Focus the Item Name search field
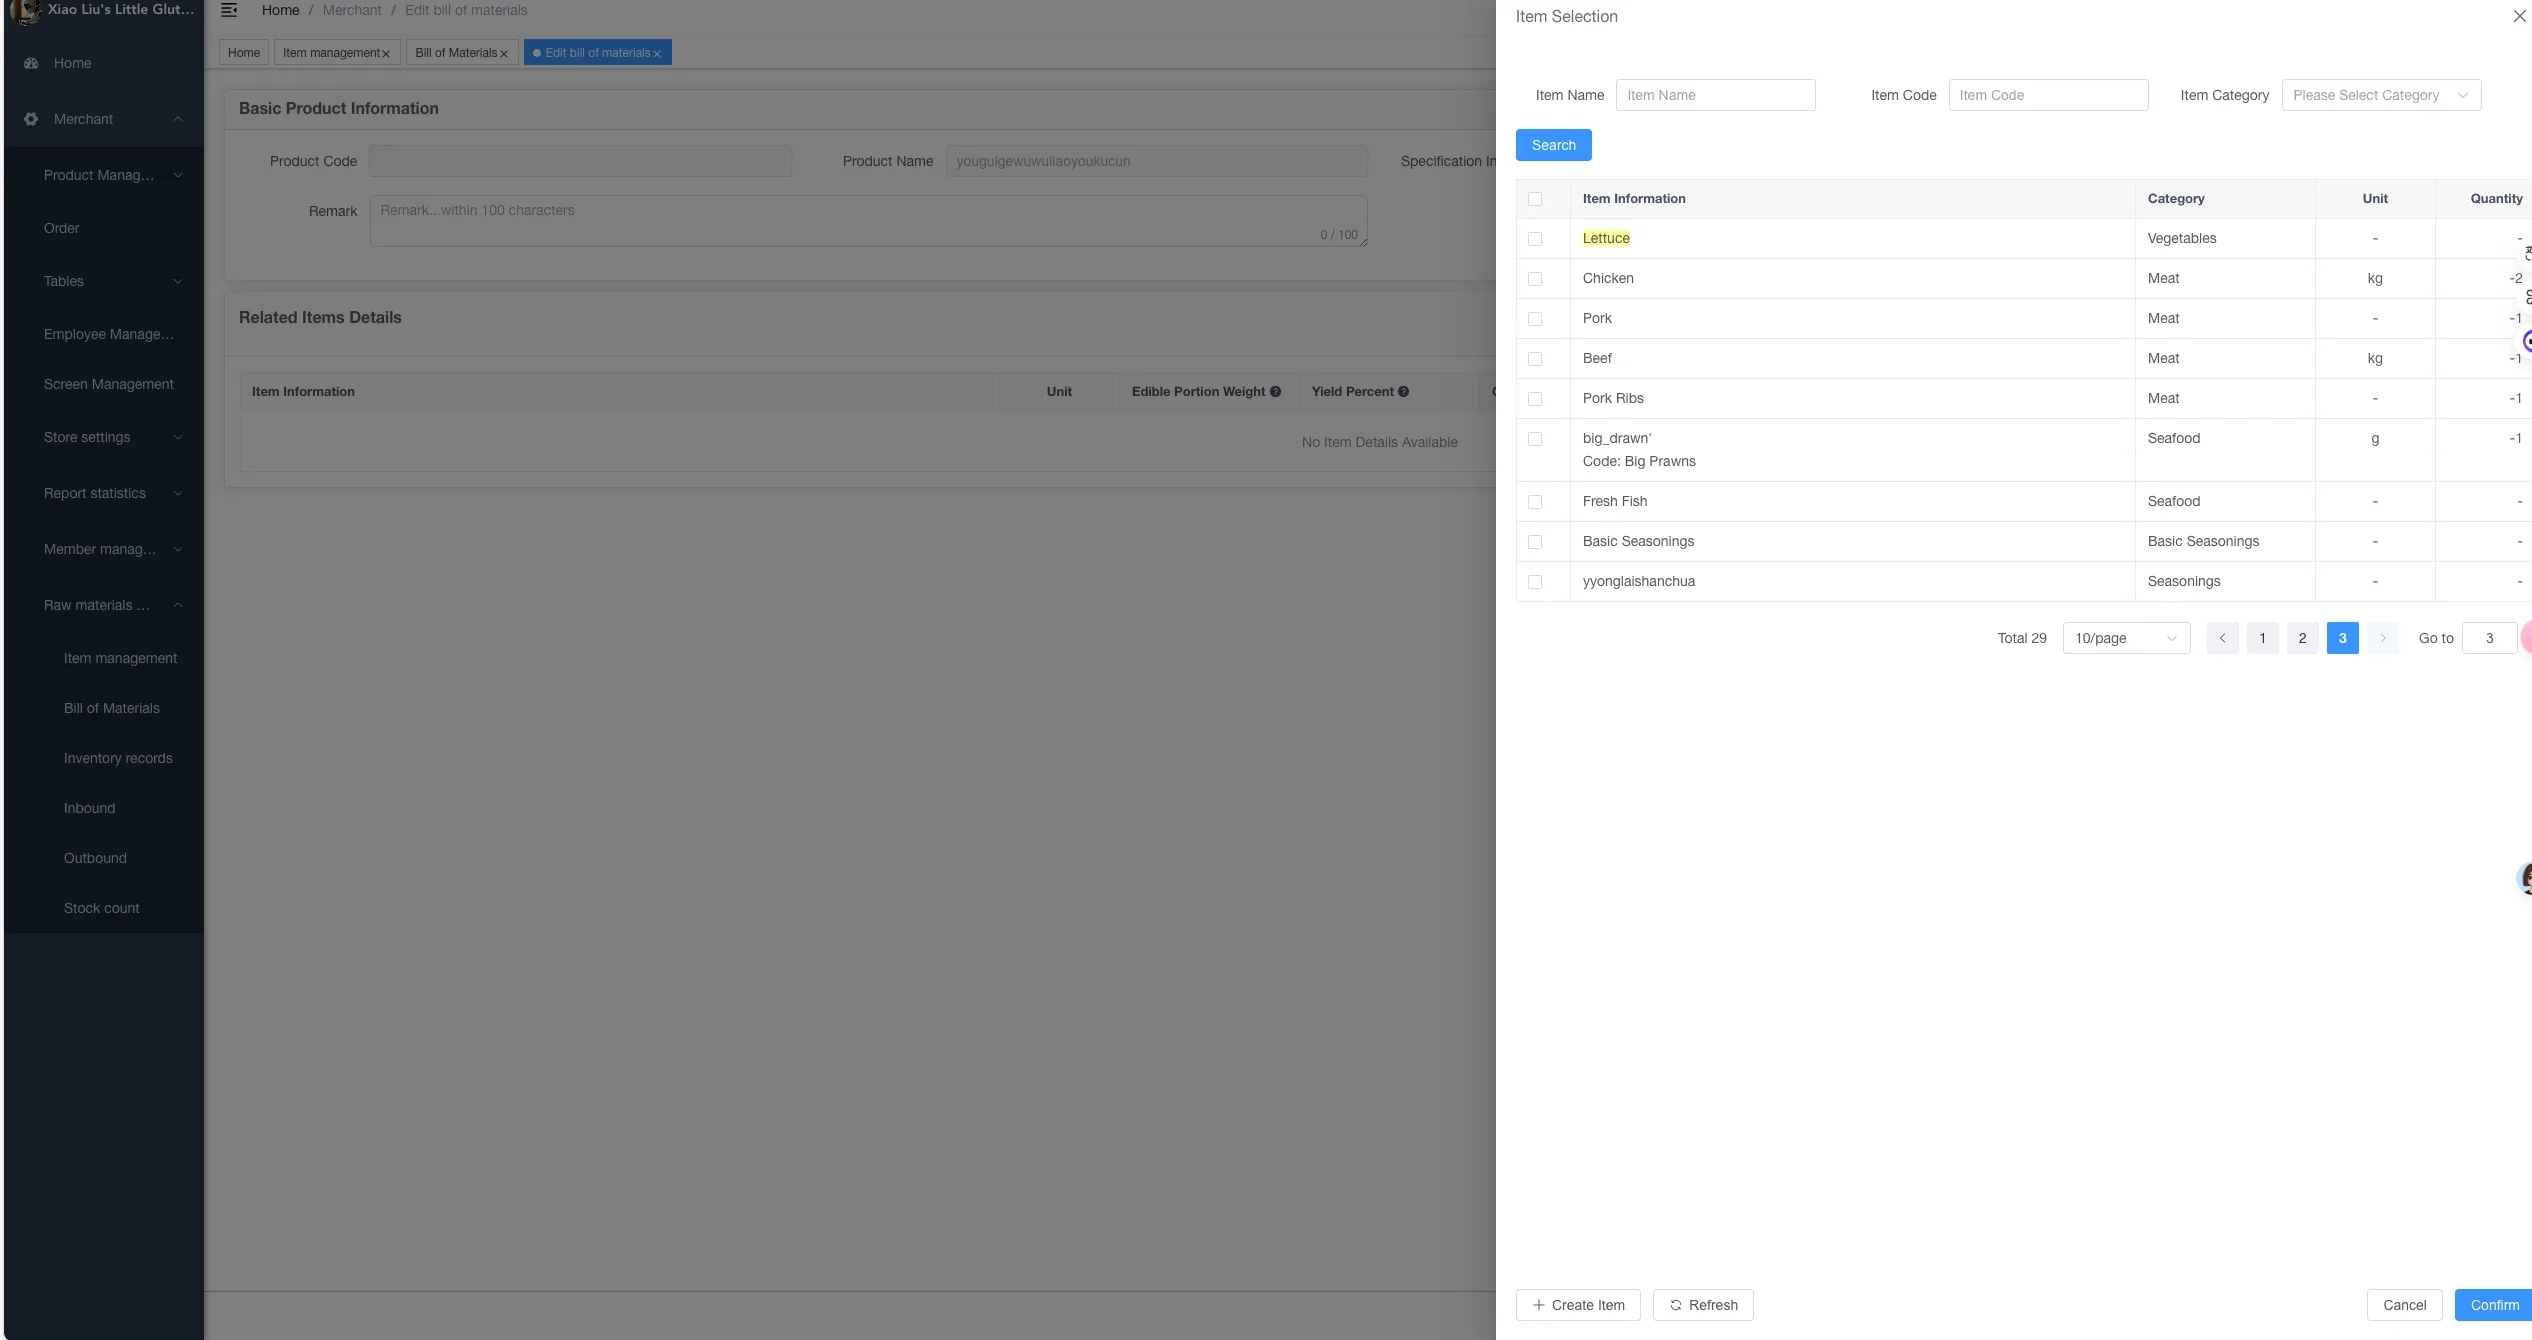 tap(1715, 95)
